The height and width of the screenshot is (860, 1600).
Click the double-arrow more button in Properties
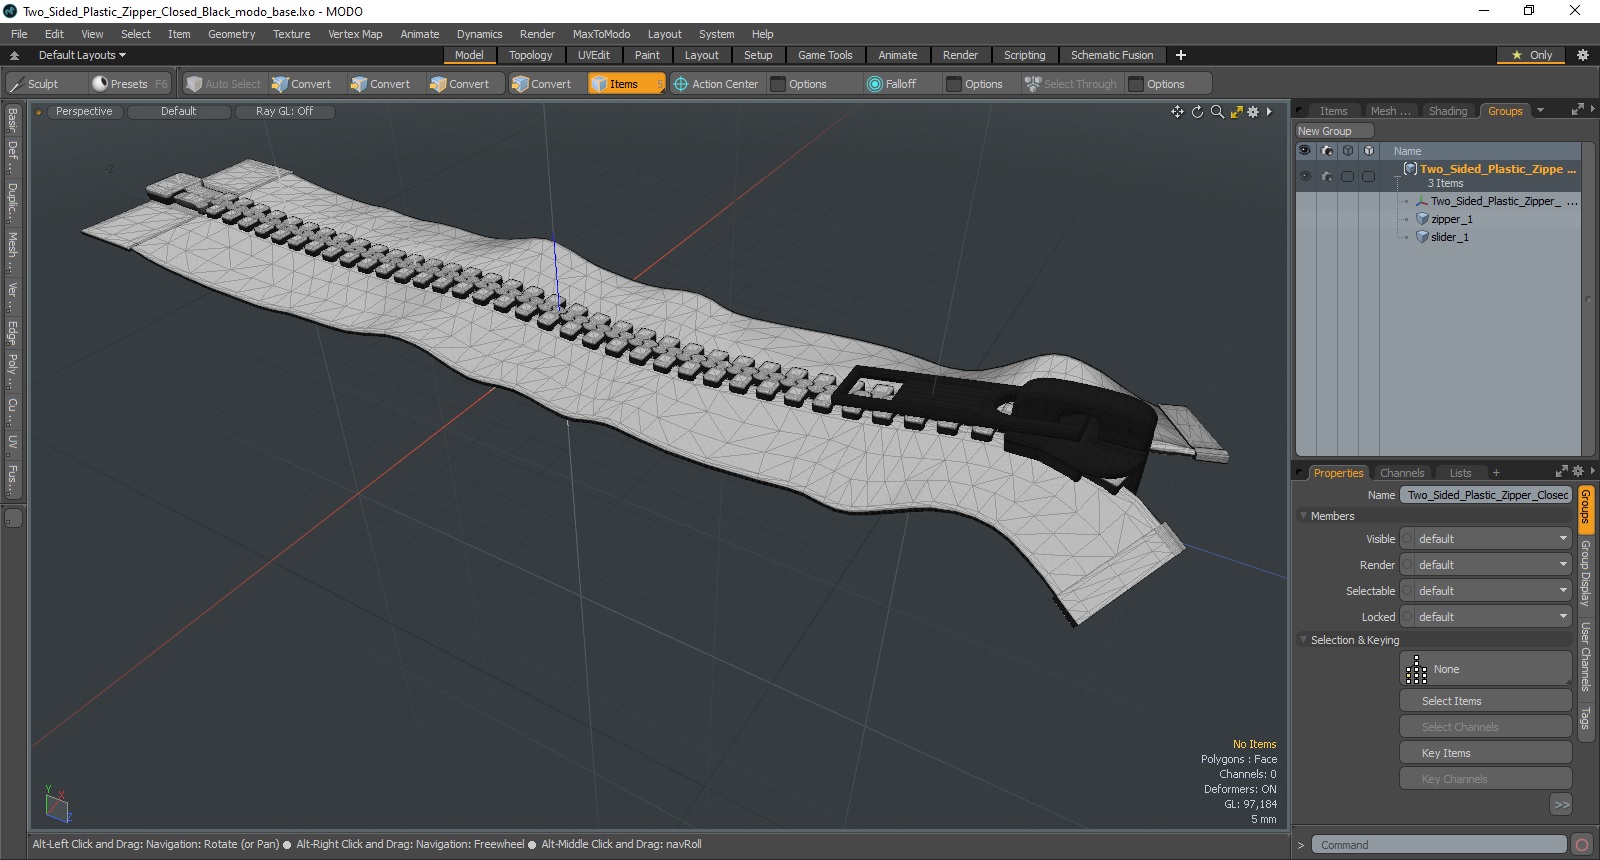(1561, 804)
